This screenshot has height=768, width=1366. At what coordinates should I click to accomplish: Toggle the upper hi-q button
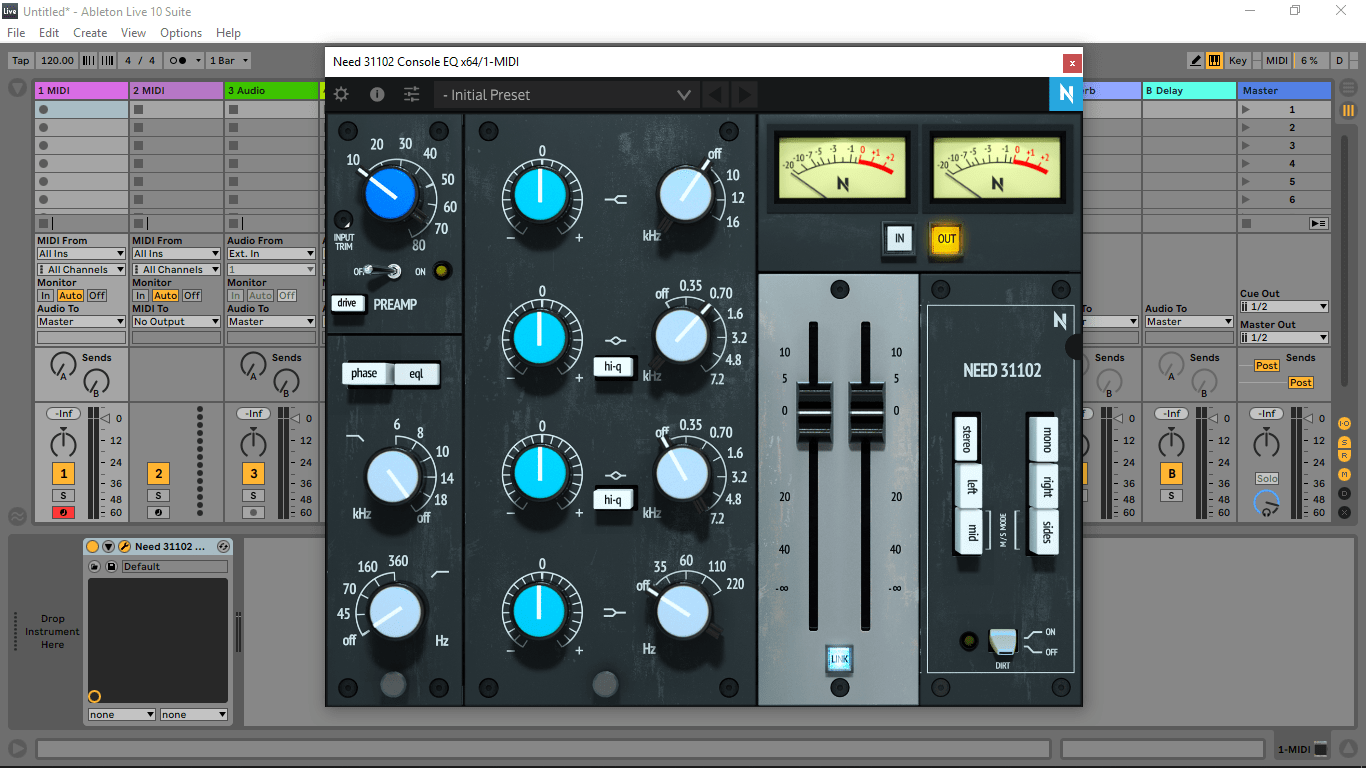pos(613,367)
